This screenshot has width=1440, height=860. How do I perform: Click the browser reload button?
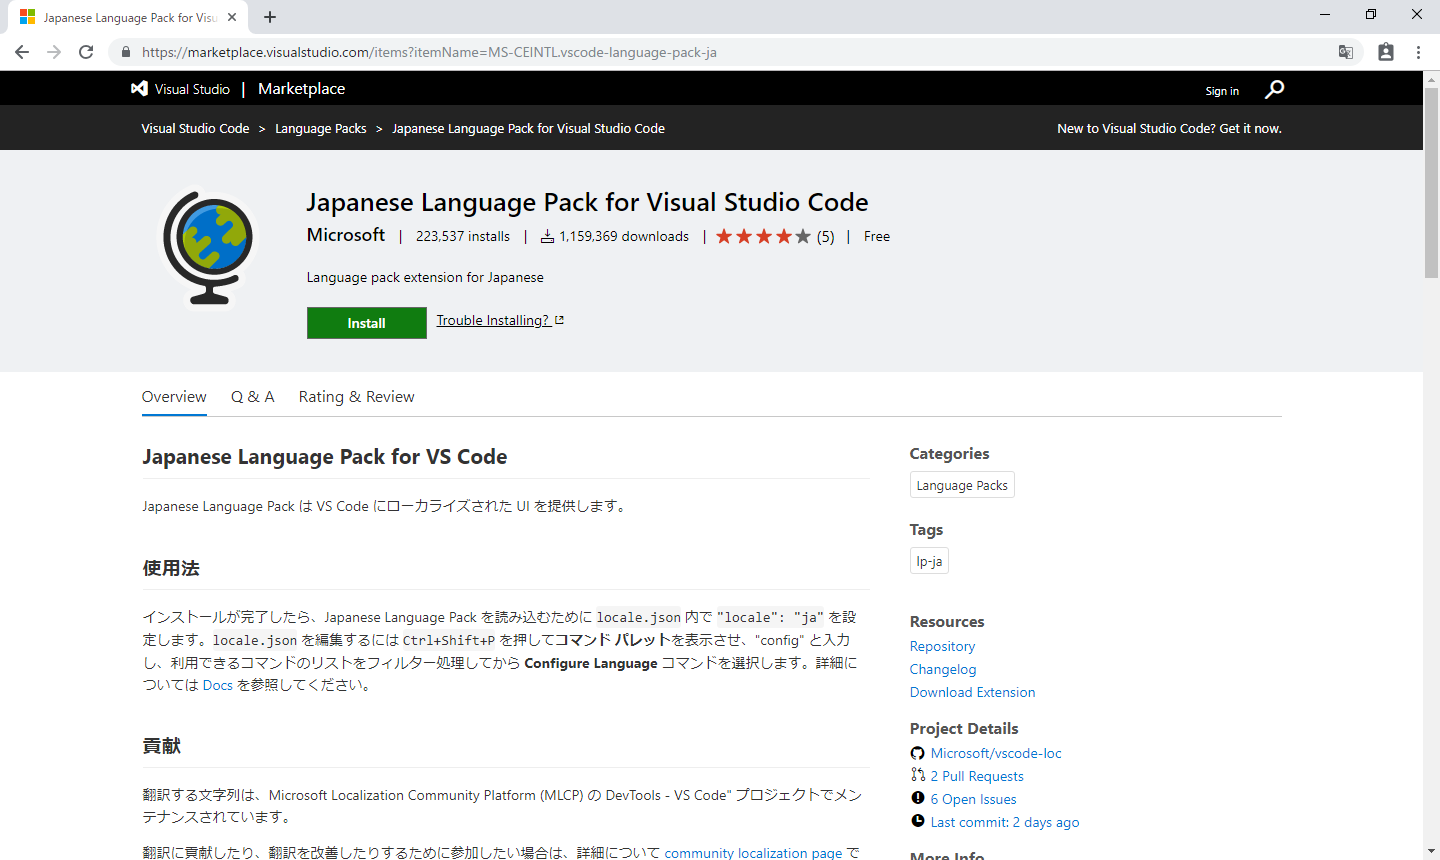(x=86, y=52)
